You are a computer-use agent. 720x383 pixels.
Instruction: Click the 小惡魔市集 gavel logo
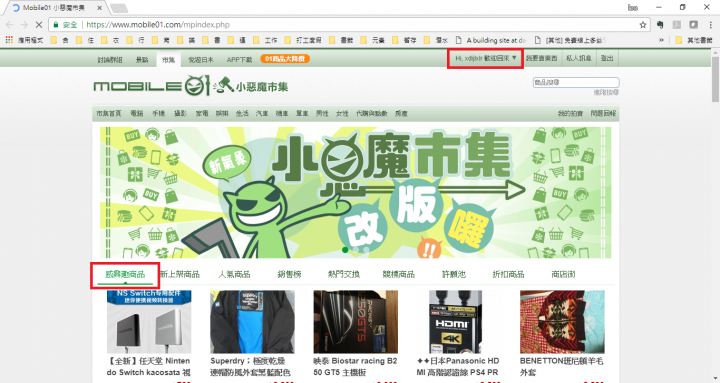(250, 86)
